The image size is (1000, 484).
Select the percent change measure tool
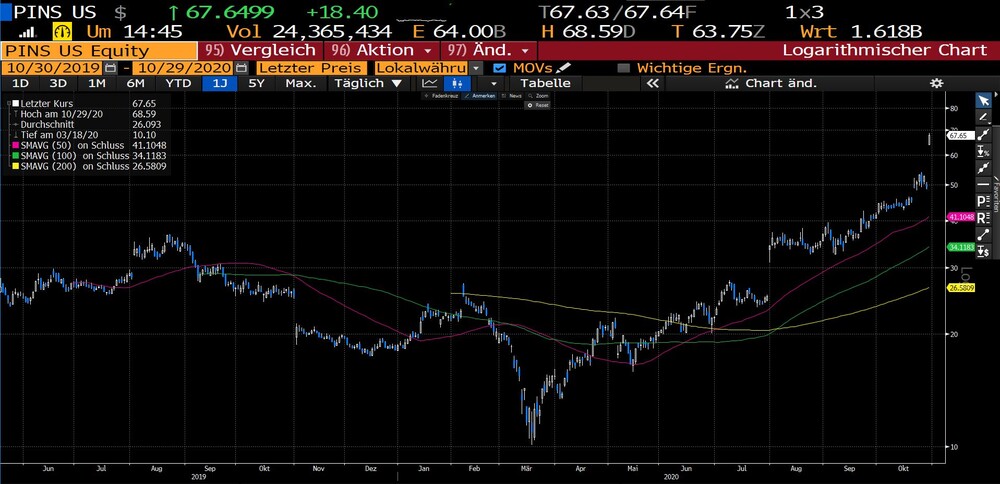point(983,151)
